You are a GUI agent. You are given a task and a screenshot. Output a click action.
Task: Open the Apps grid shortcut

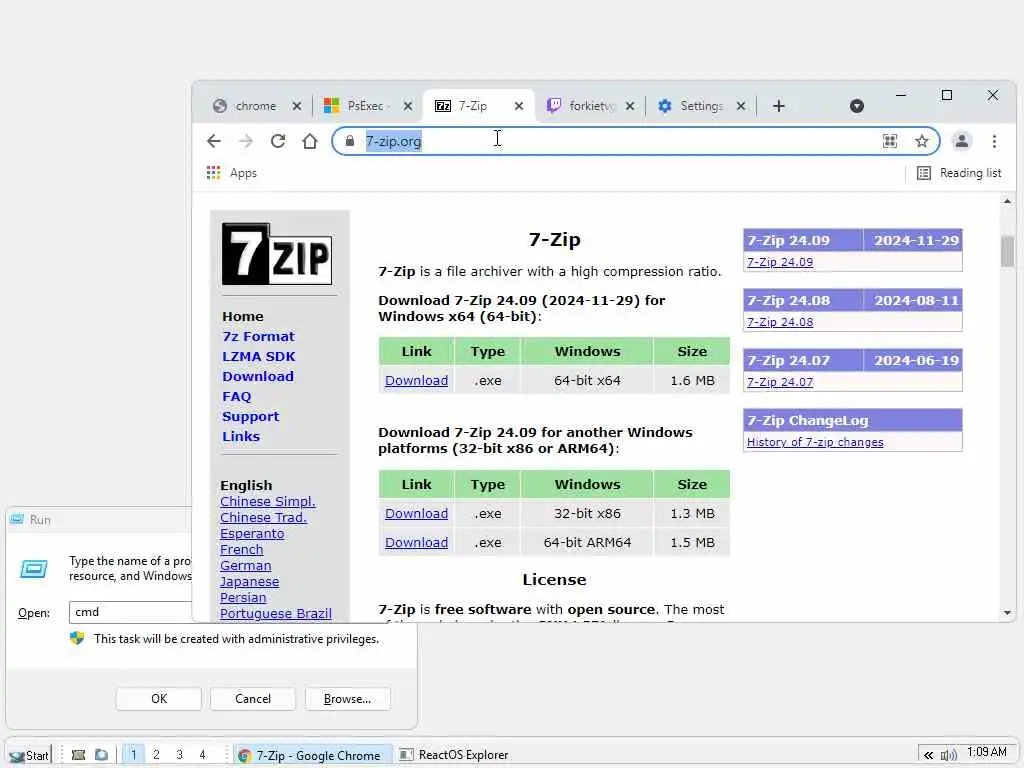point(232,173)
